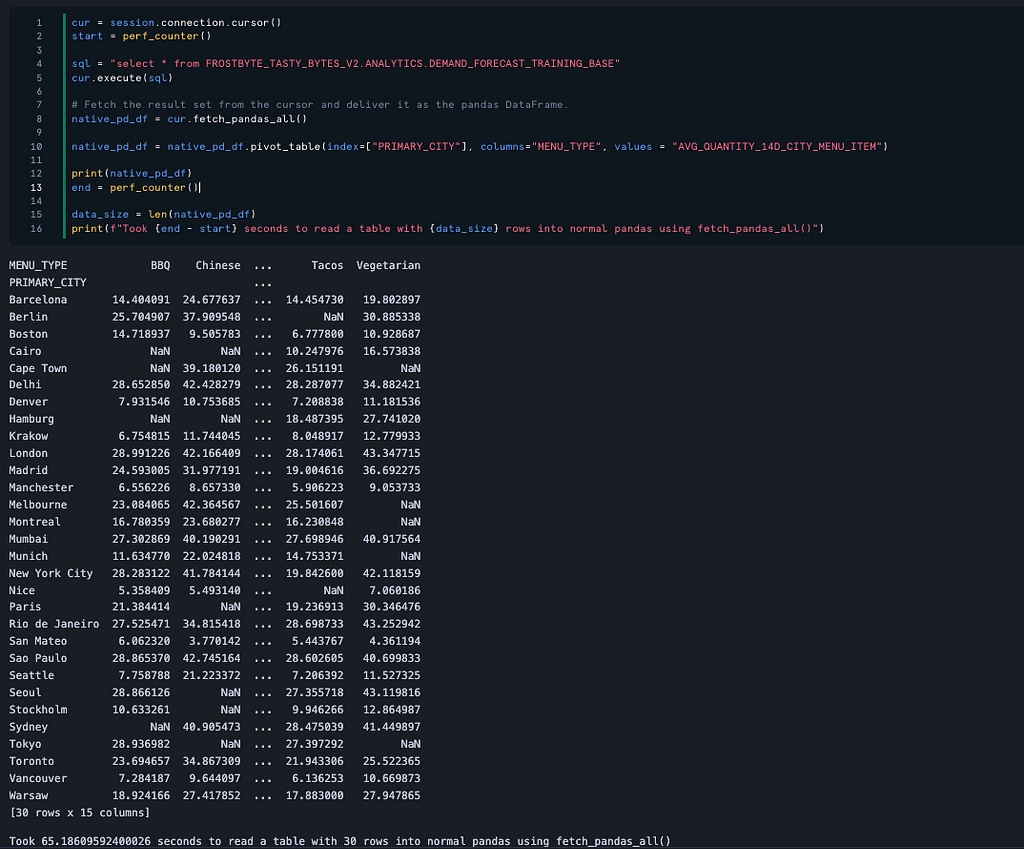
Task: Click Seattle's Vegetarian value 11.527325
Action: click(392, 675)
